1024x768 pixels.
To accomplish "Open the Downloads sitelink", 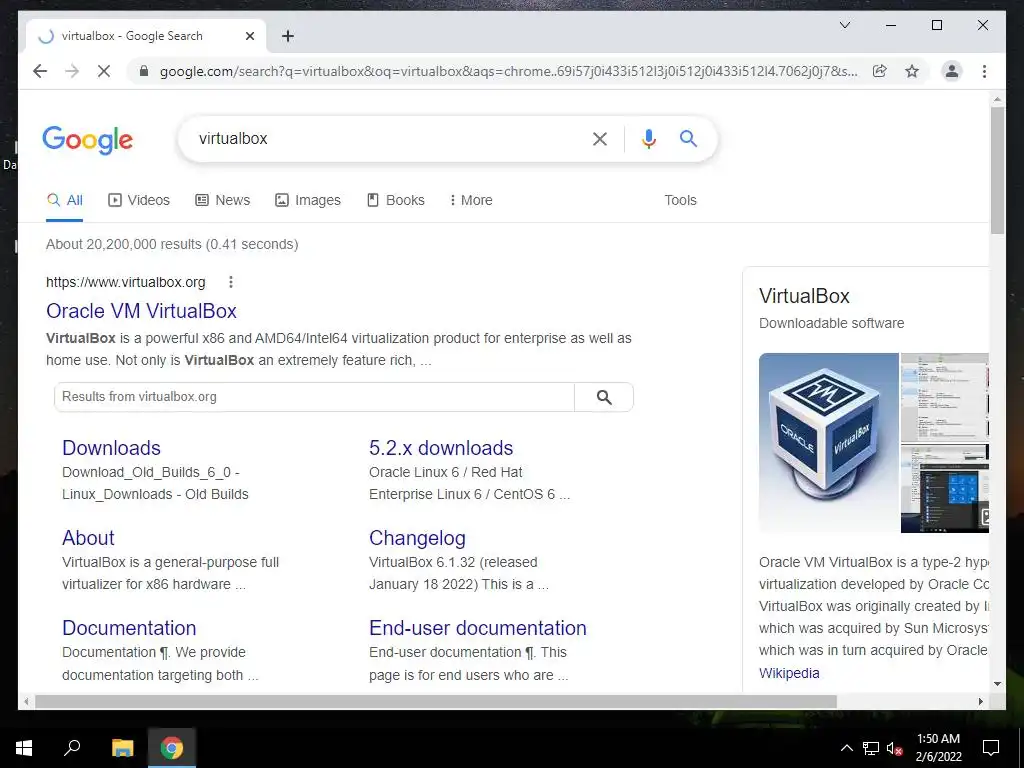I will coord(111,448).
